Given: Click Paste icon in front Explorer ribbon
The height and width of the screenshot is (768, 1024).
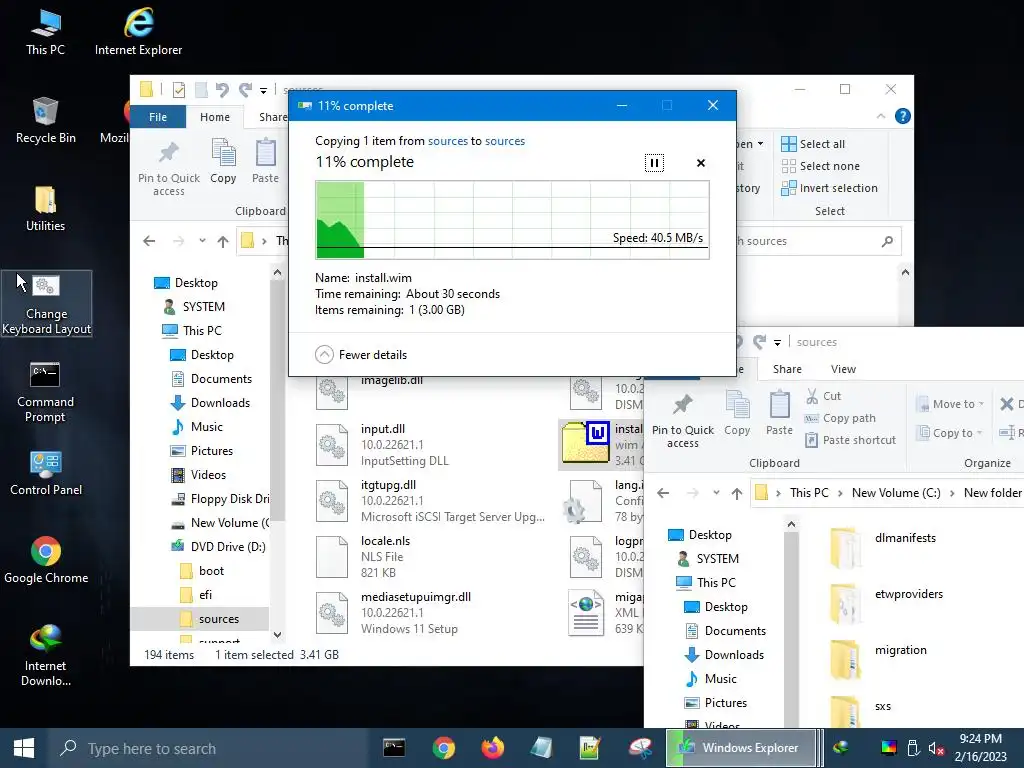Looking at the screenshot, I should tap(779, 413).
